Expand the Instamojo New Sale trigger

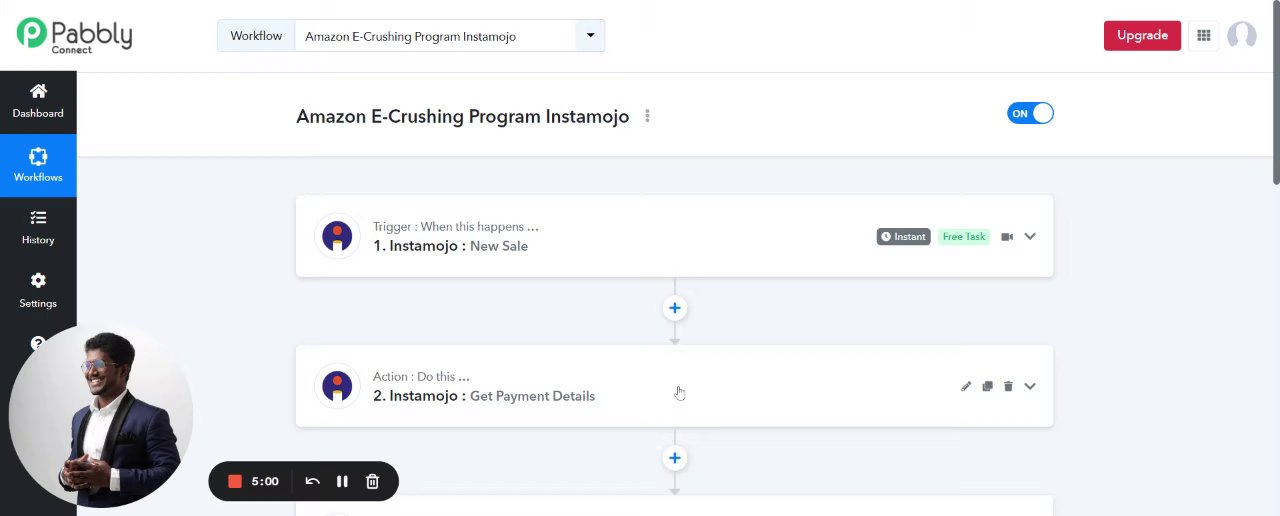[1030, 237]
